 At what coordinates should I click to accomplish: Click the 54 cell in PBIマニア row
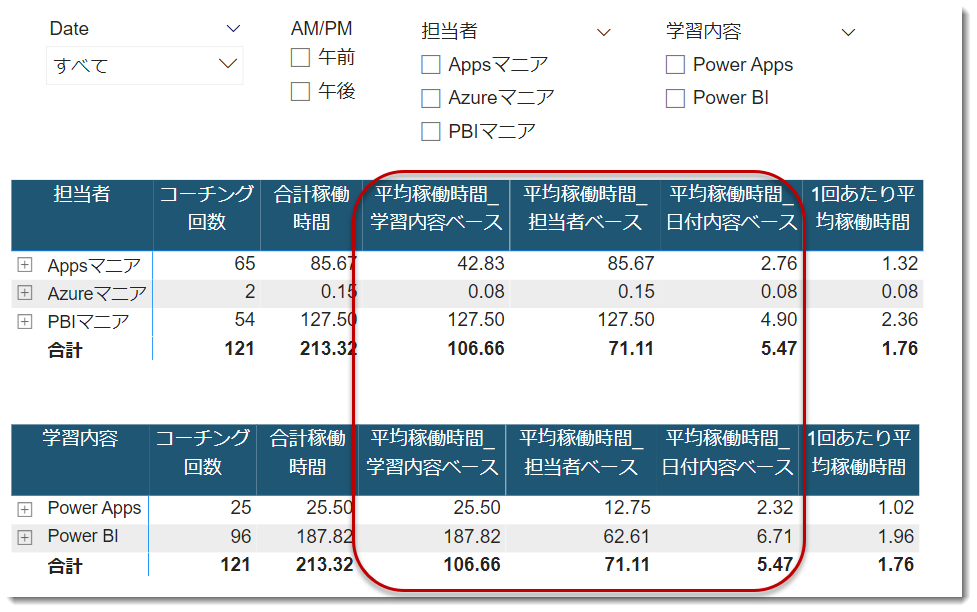(x=245, y=320)
